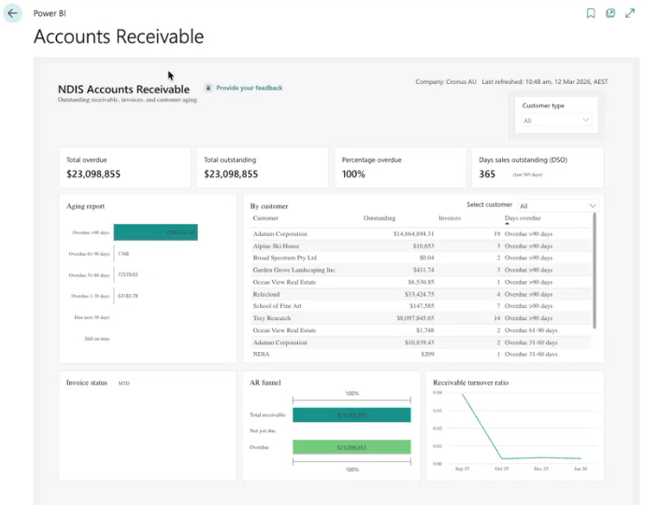
Task: Click the Days overdue sort arrow
Action: click(x=507, y=224)
